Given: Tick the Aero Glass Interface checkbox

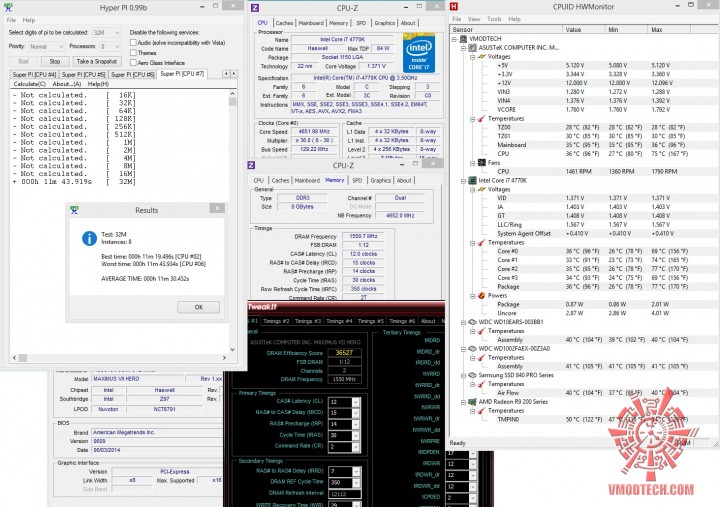Looking at the screenshot, I should [133, 63].
